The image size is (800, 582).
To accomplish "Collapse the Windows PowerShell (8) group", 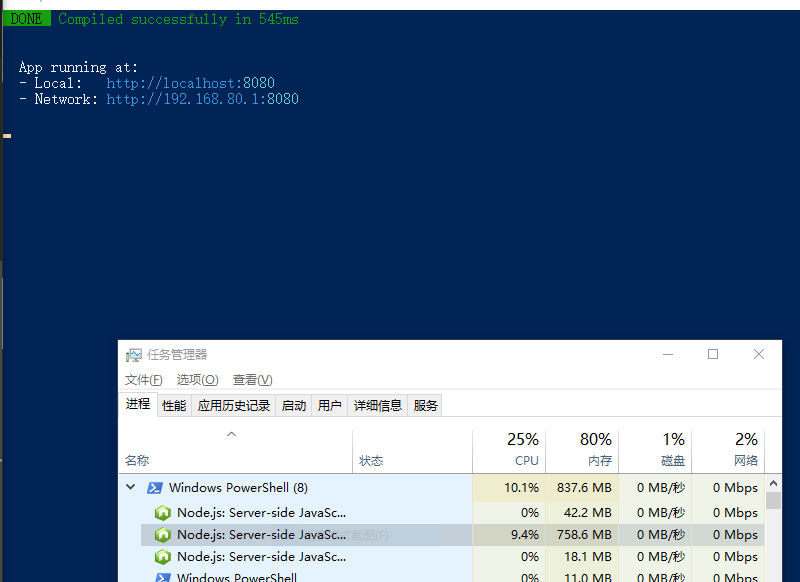I will (131, 487).
